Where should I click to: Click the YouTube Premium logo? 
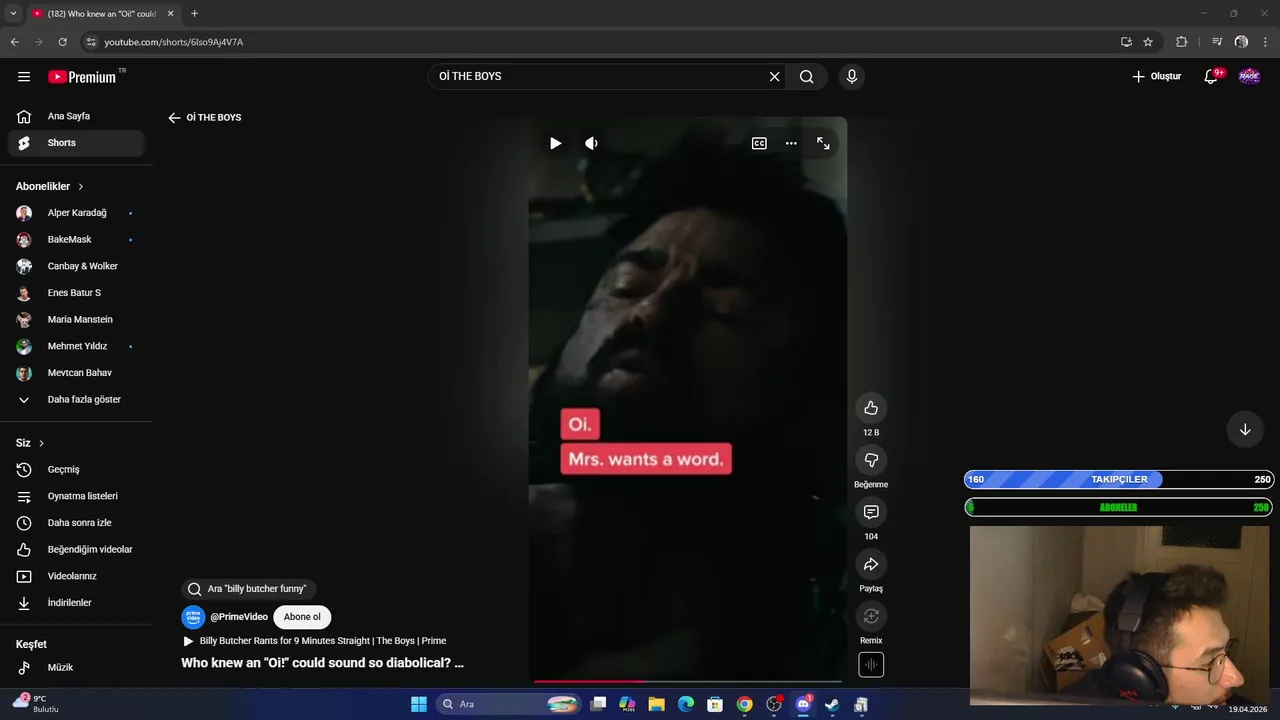[82, 77]
